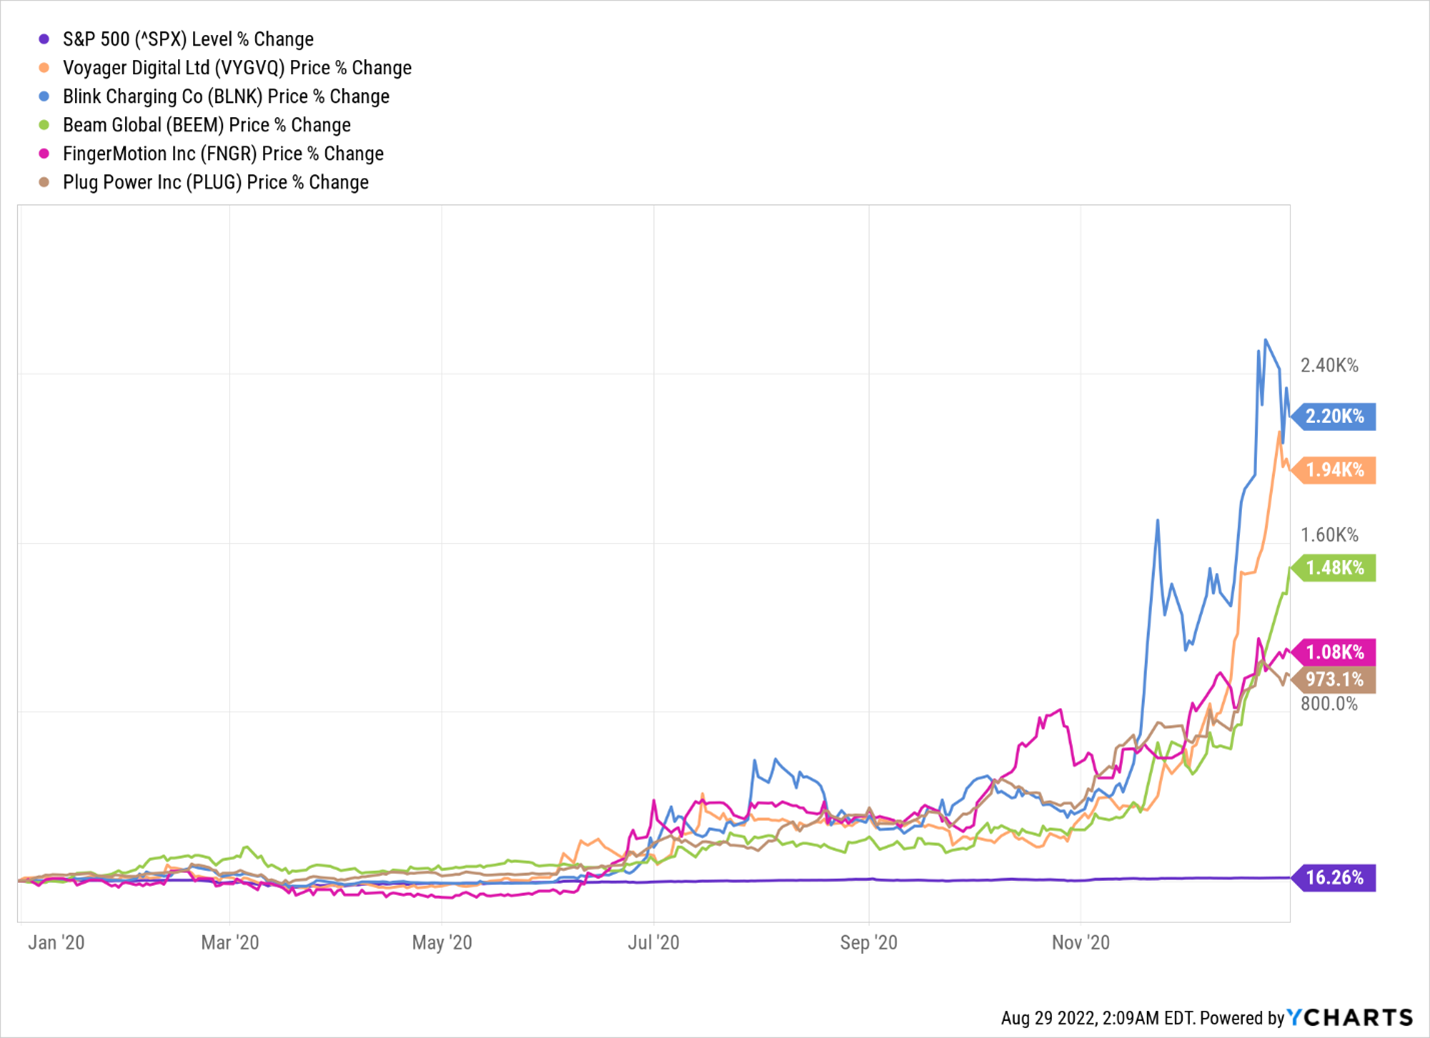Click the brown 973.1% value flag
This screenshot has height=1038, width=1430.
point(1334,680)
